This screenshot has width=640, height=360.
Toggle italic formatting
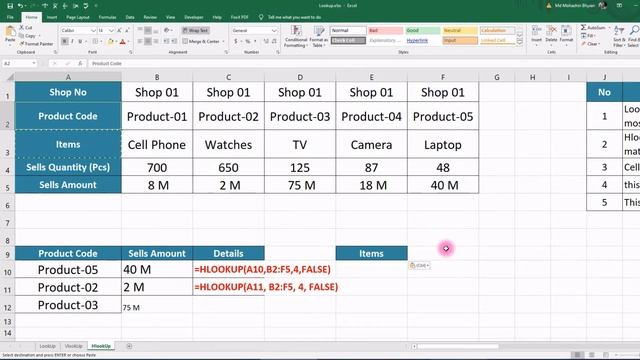coord(72,41)
